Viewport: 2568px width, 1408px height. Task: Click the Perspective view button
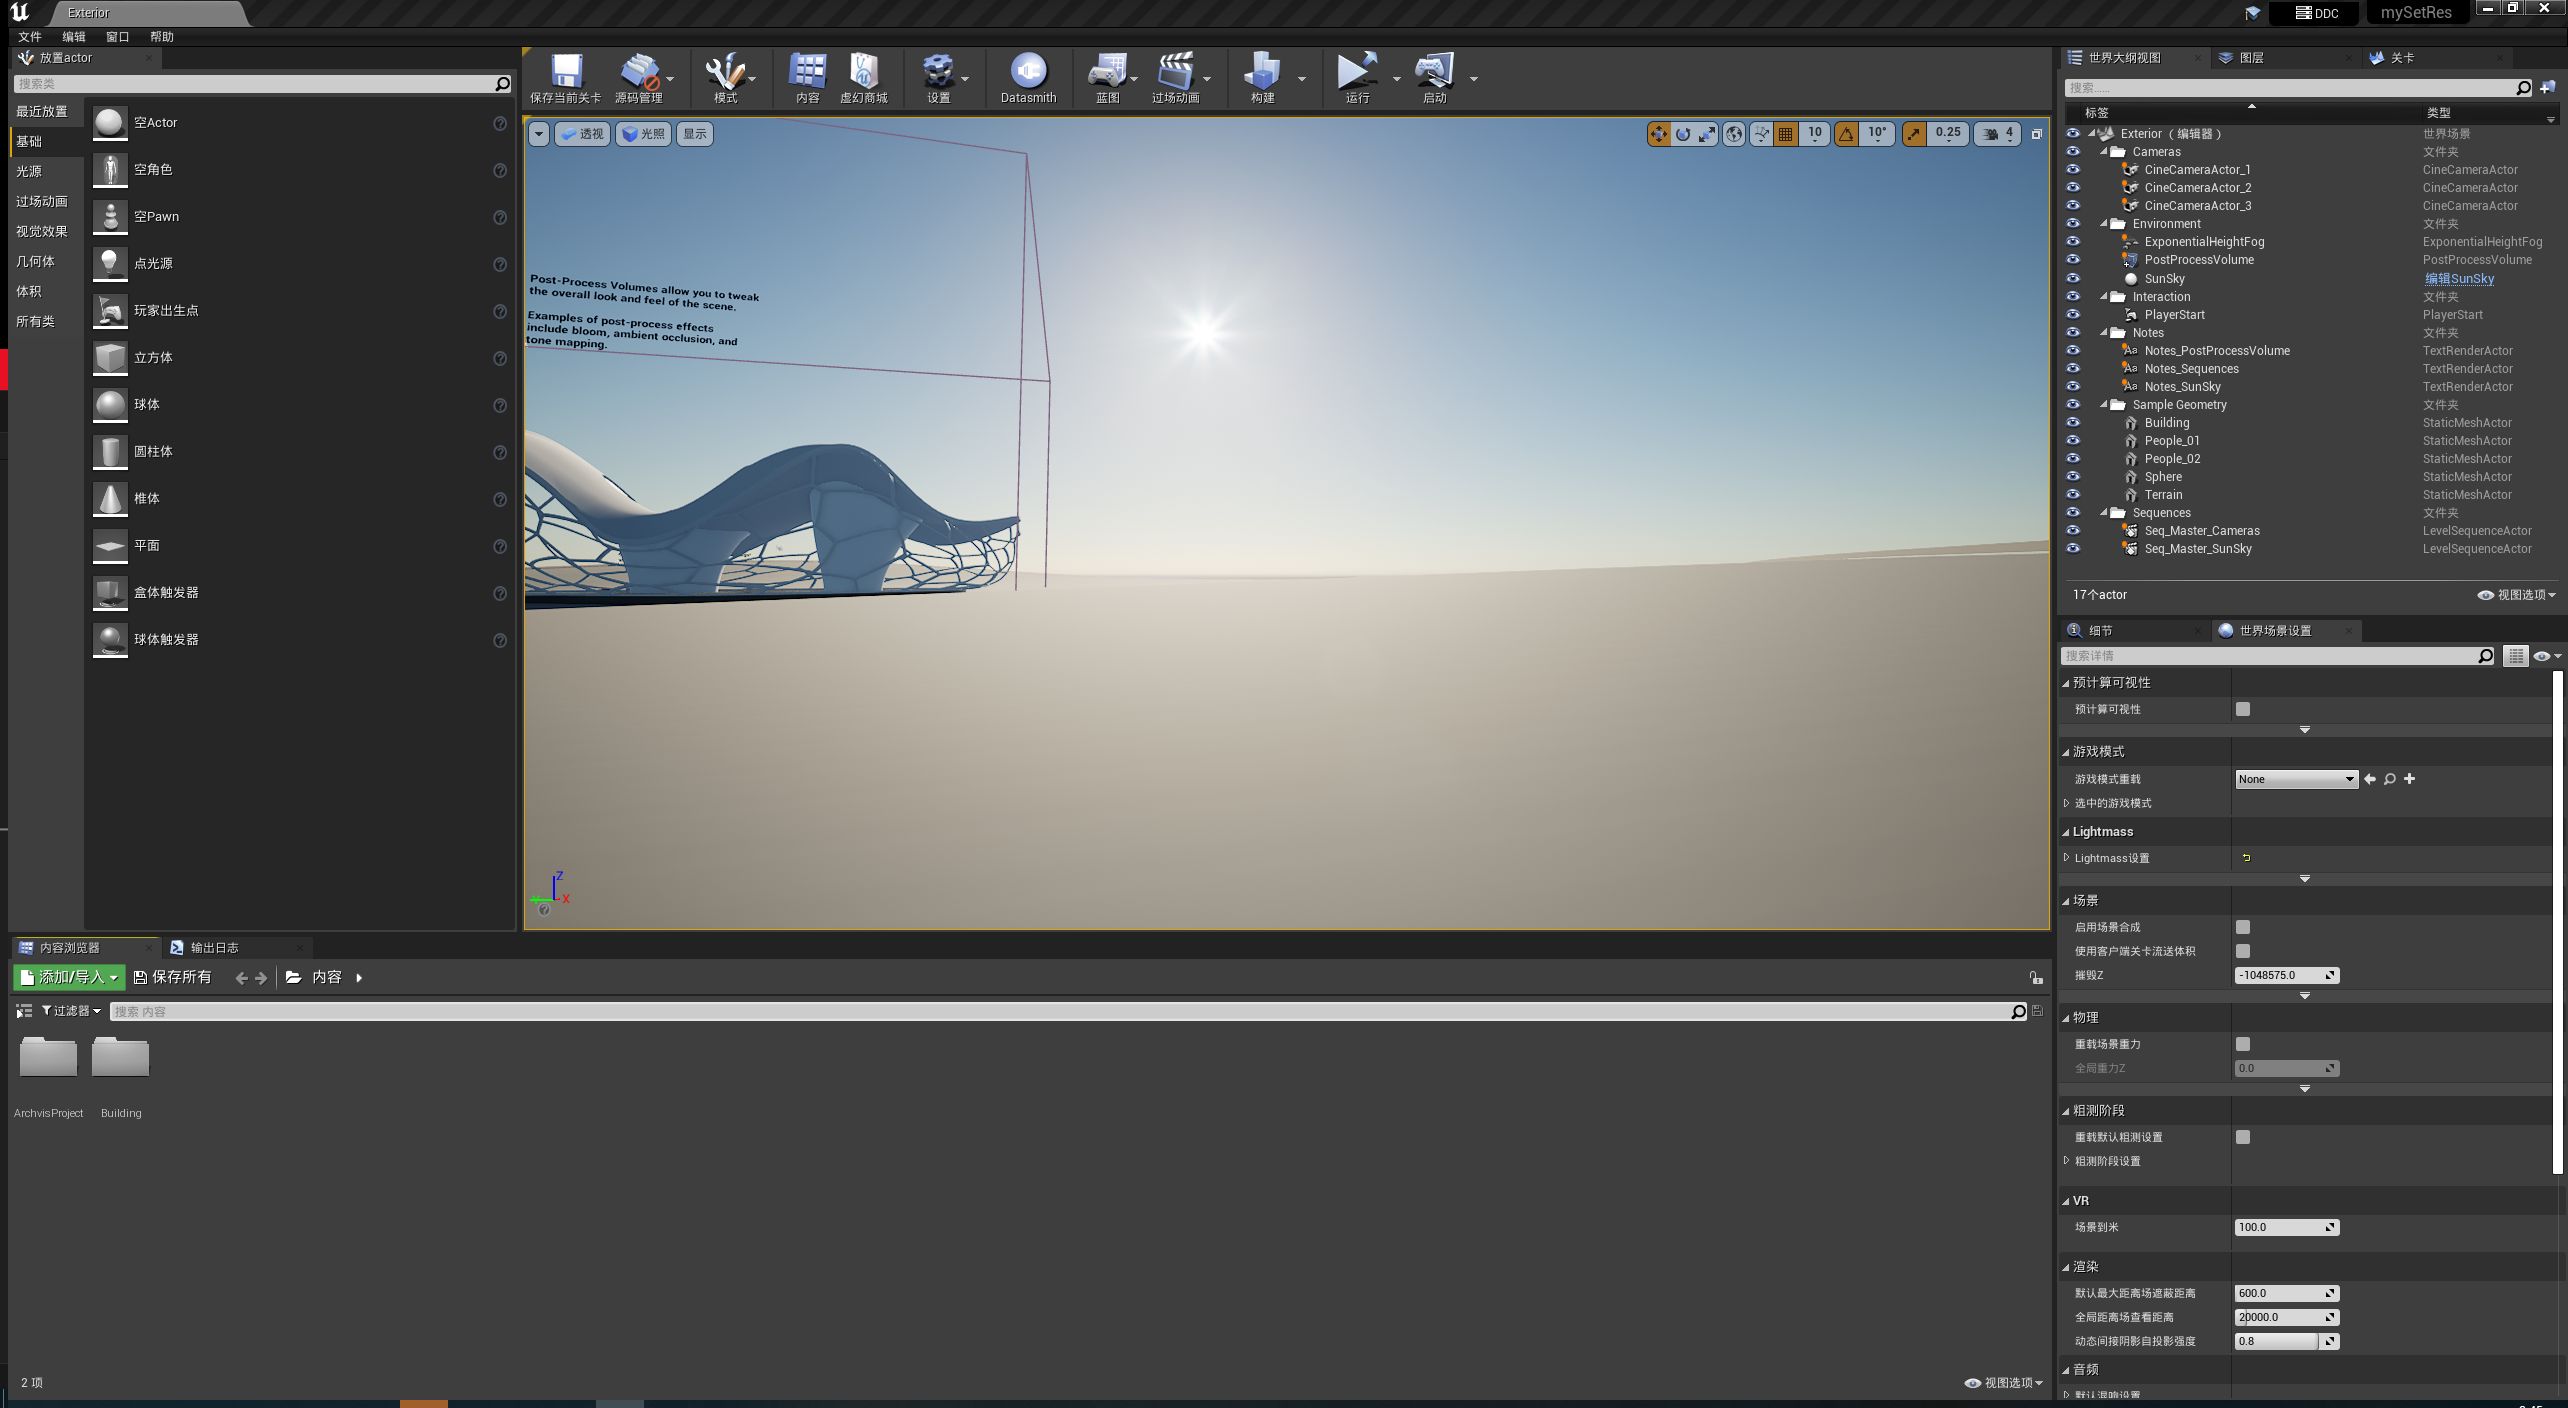582,134
